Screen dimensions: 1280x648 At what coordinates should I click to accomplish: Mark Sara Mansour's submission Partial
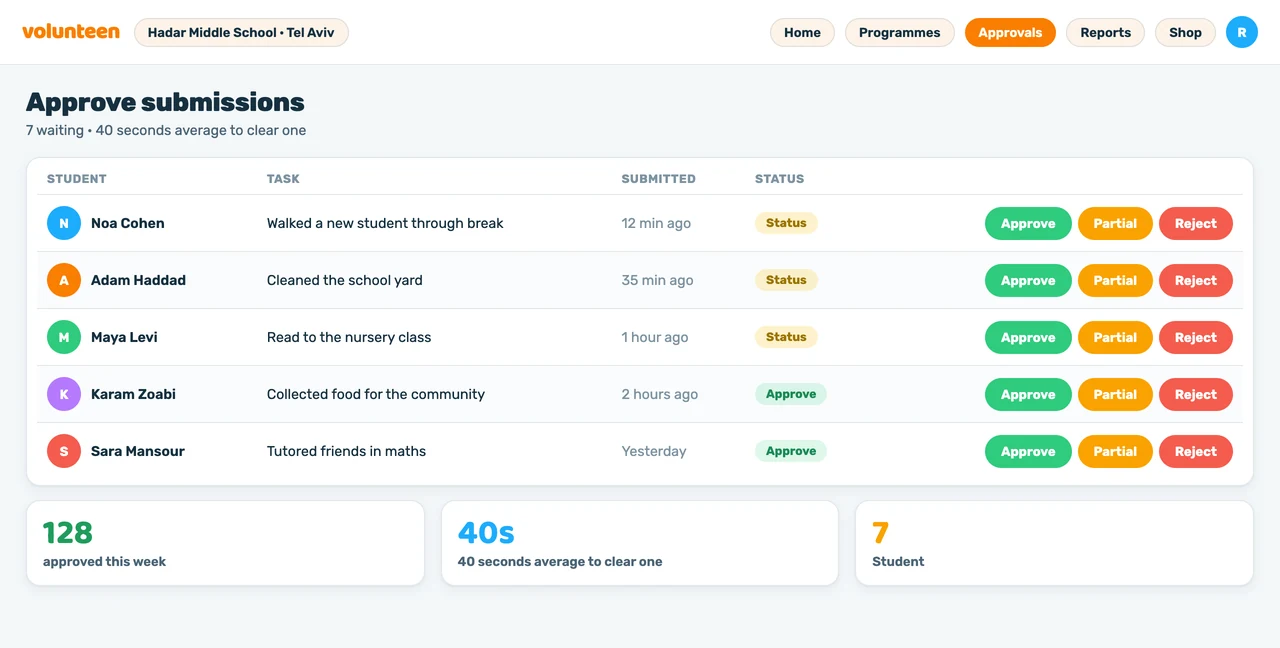click(x=1115, y=451)
